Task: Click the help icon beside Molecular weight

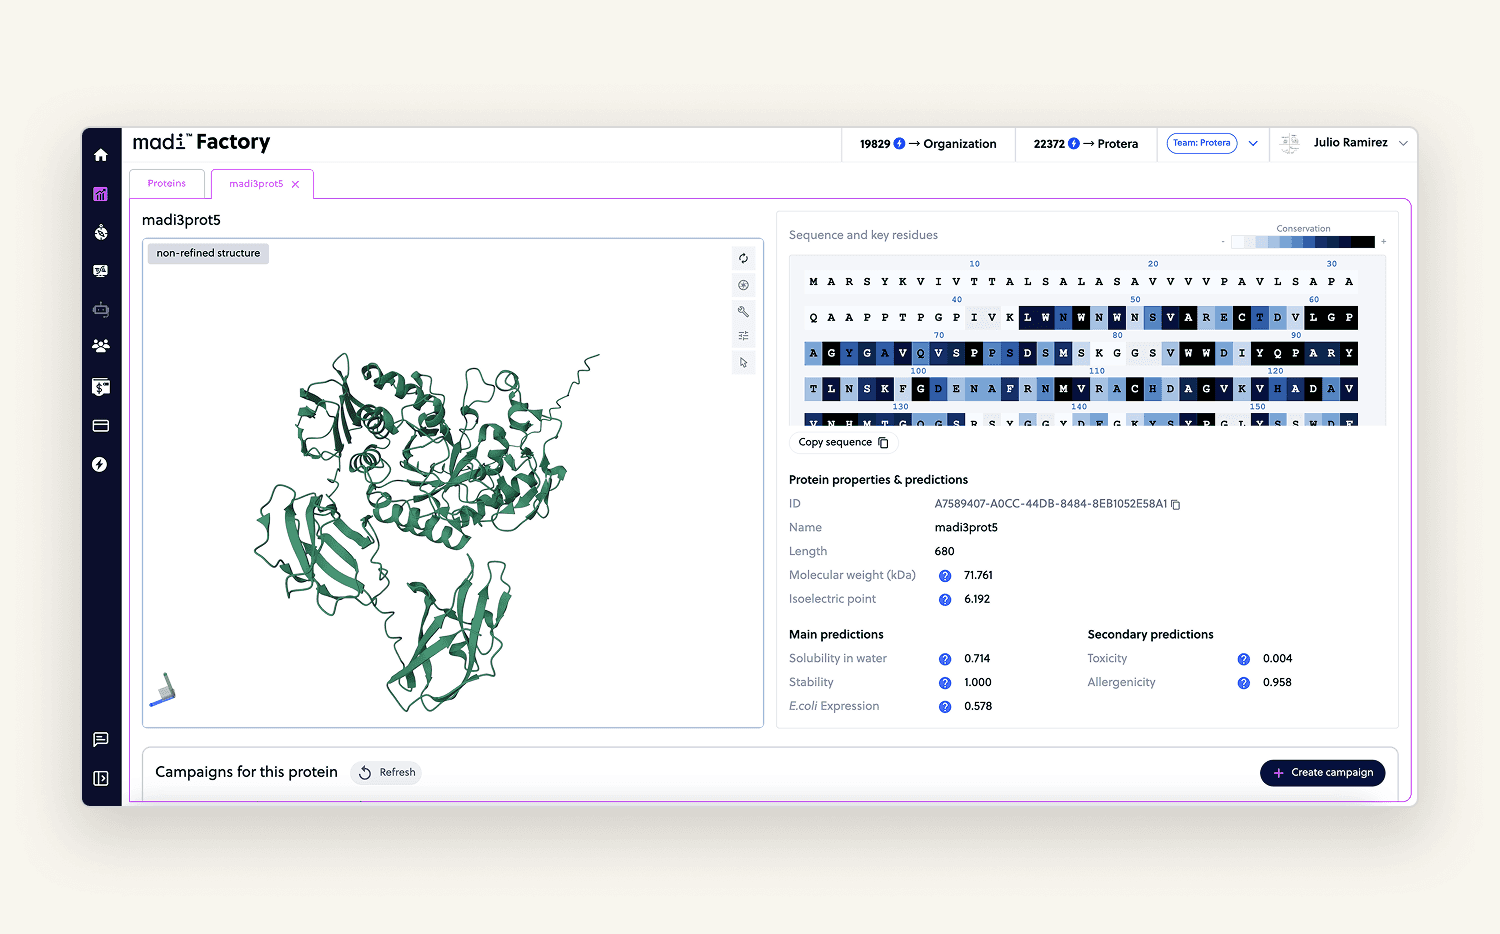Action: pos(944,576)
